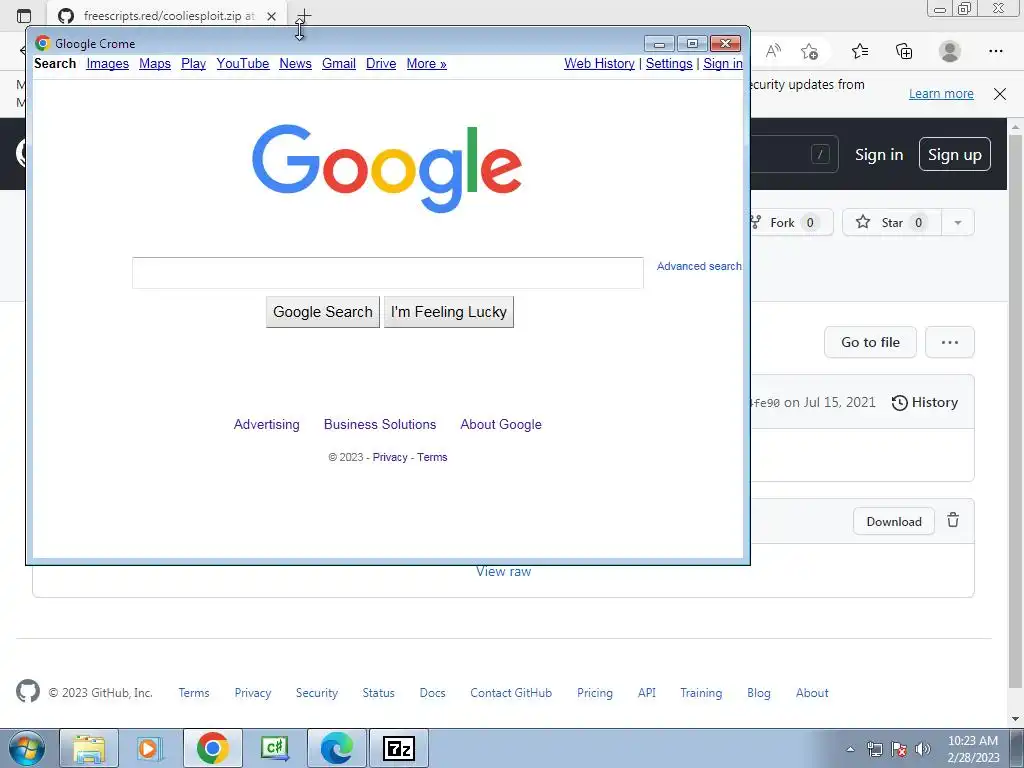Click the Fork button on GitHub

click(x=792, y=223)
